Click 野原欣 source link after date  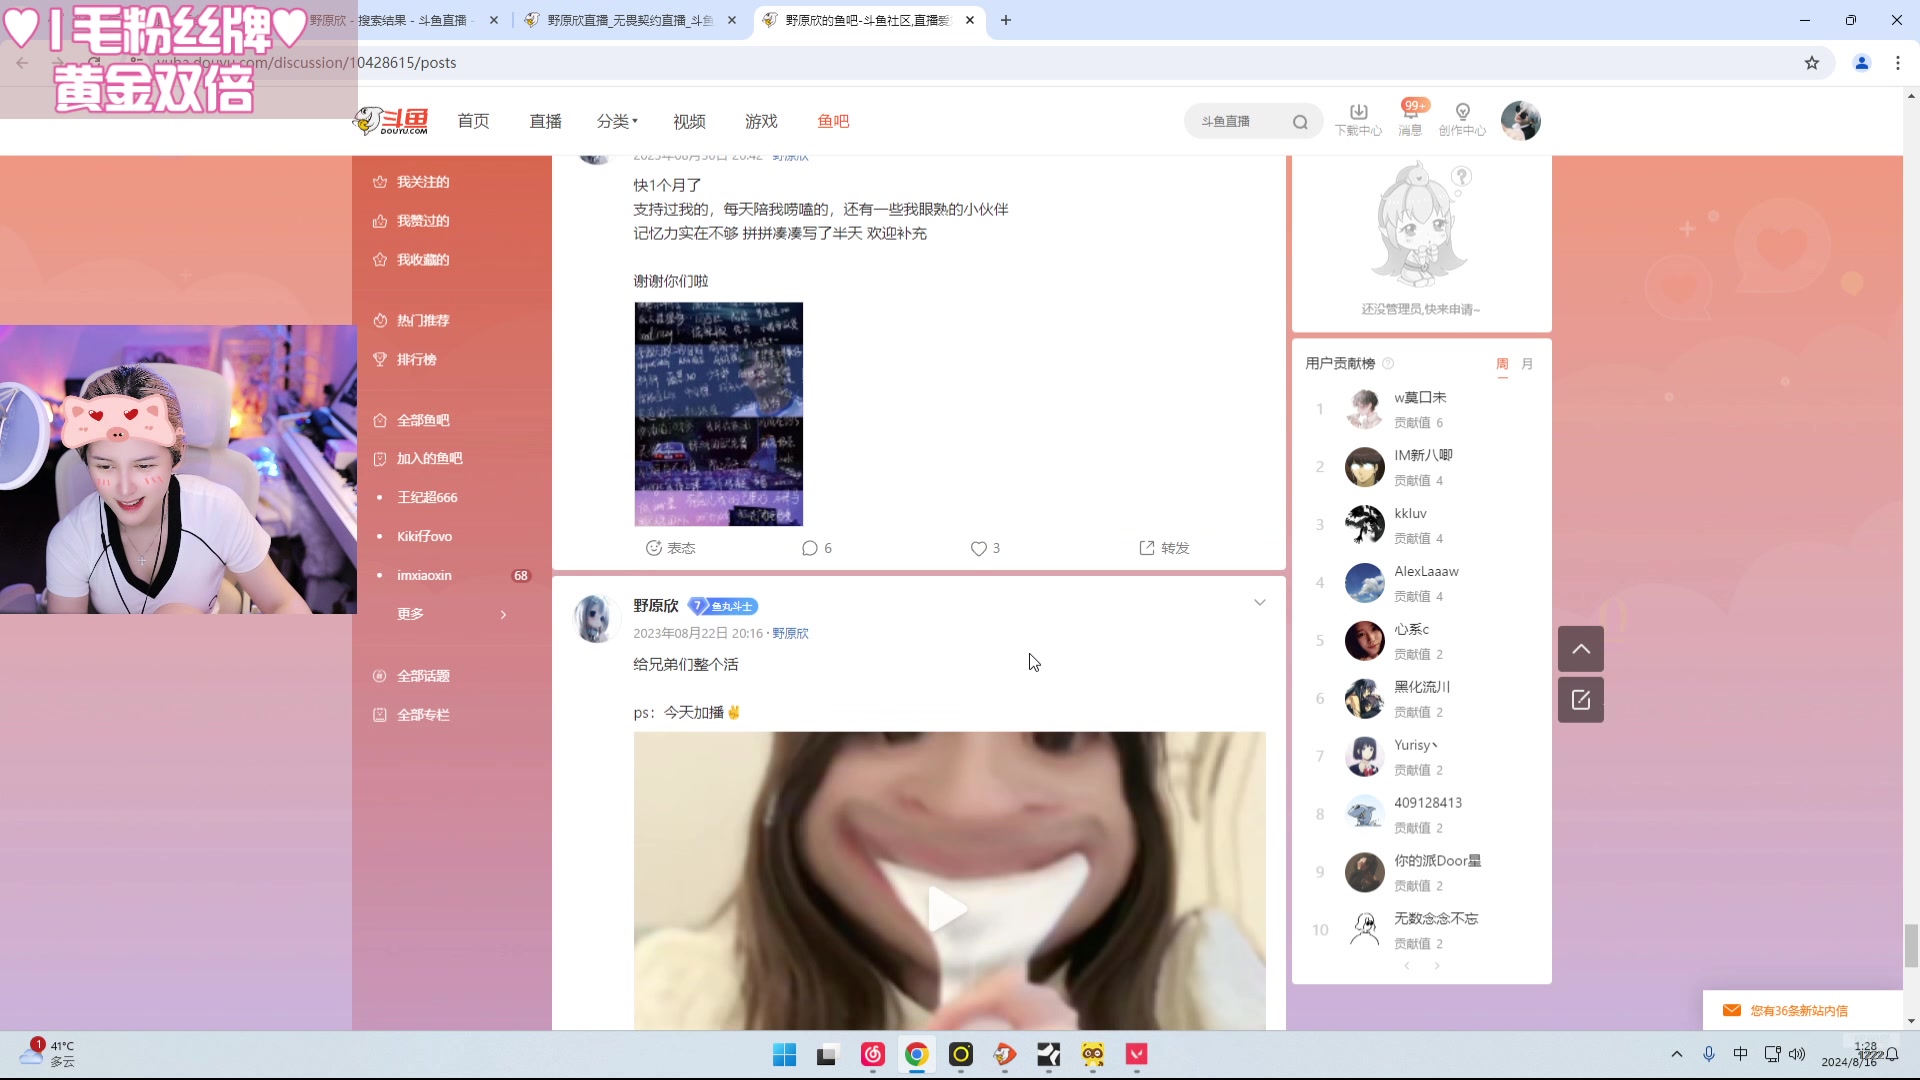790,634
